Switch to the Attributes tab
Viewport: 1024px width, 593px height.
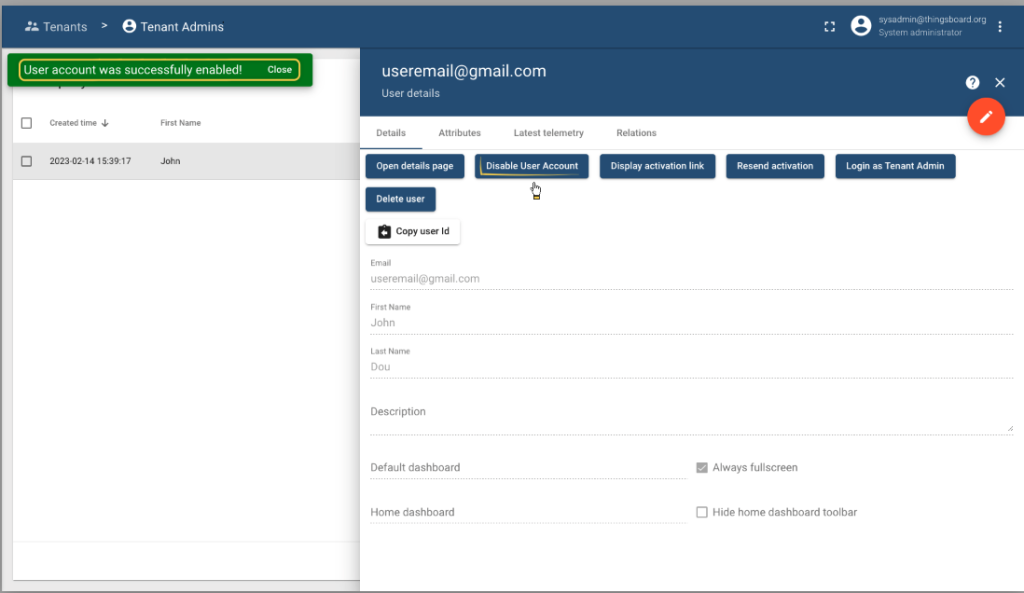459,132
